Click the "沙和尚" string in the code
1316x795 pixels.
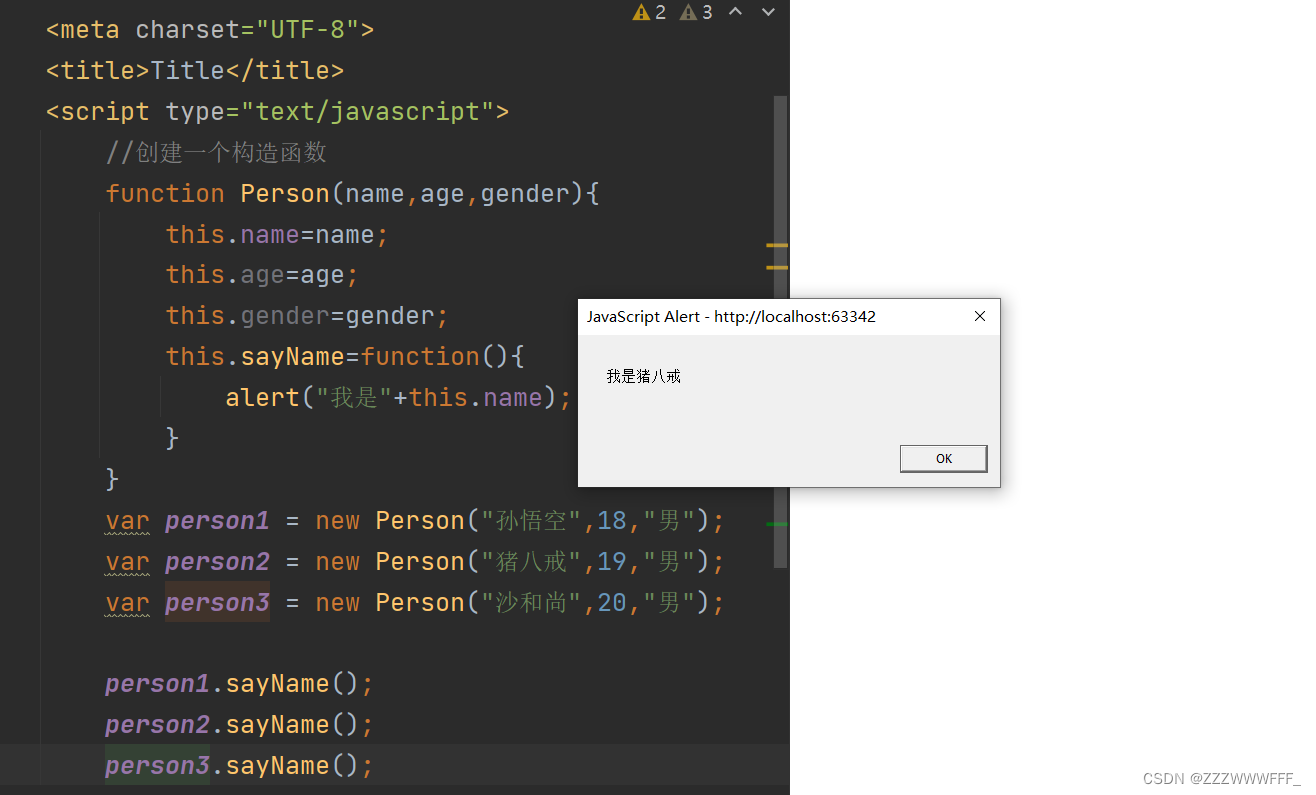click(531, 603)
